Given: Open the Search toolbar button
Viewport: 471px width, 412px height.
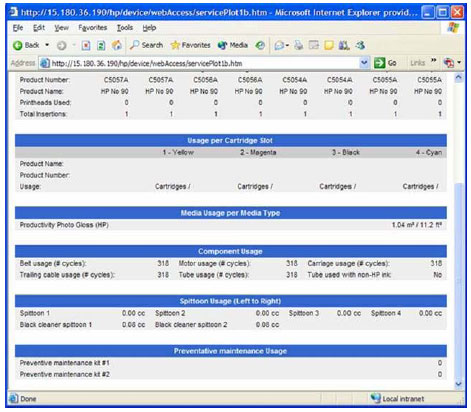Looking at the screenshot, I should [x=146, y=45].
